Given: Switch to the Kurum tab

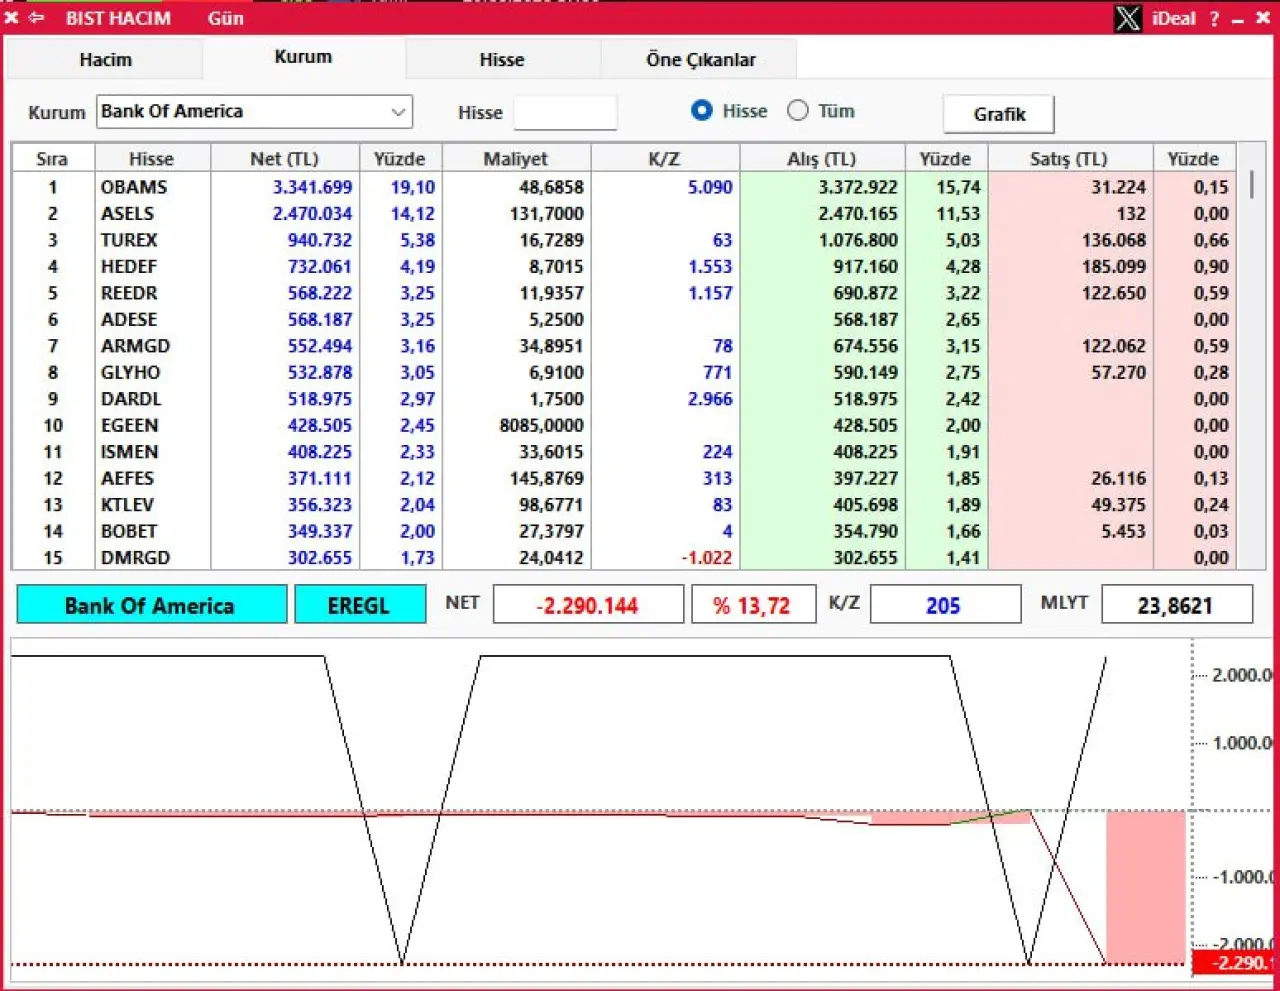Looking at the screenshot, I should tap(303, 57).
